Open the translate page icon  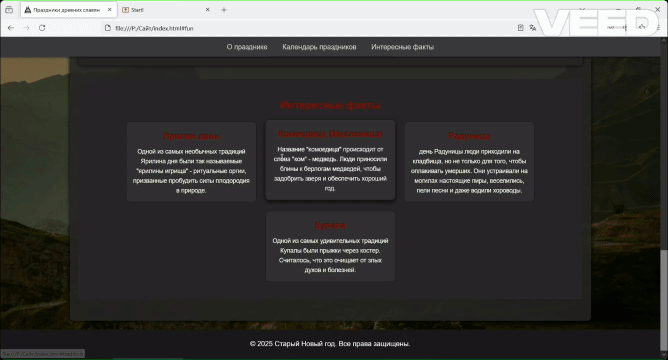(x=533, y=28)
